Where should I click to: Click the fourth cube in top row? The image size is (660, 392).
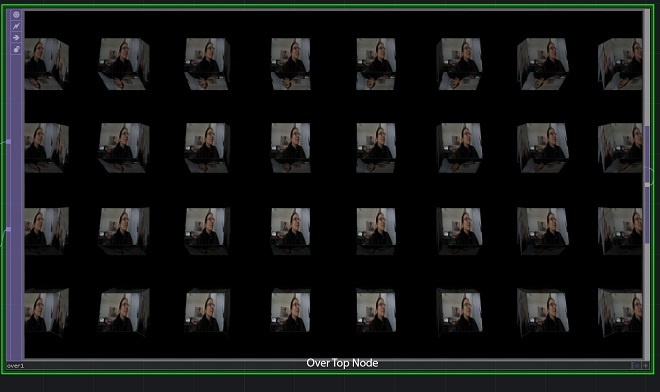click(290, 64)
